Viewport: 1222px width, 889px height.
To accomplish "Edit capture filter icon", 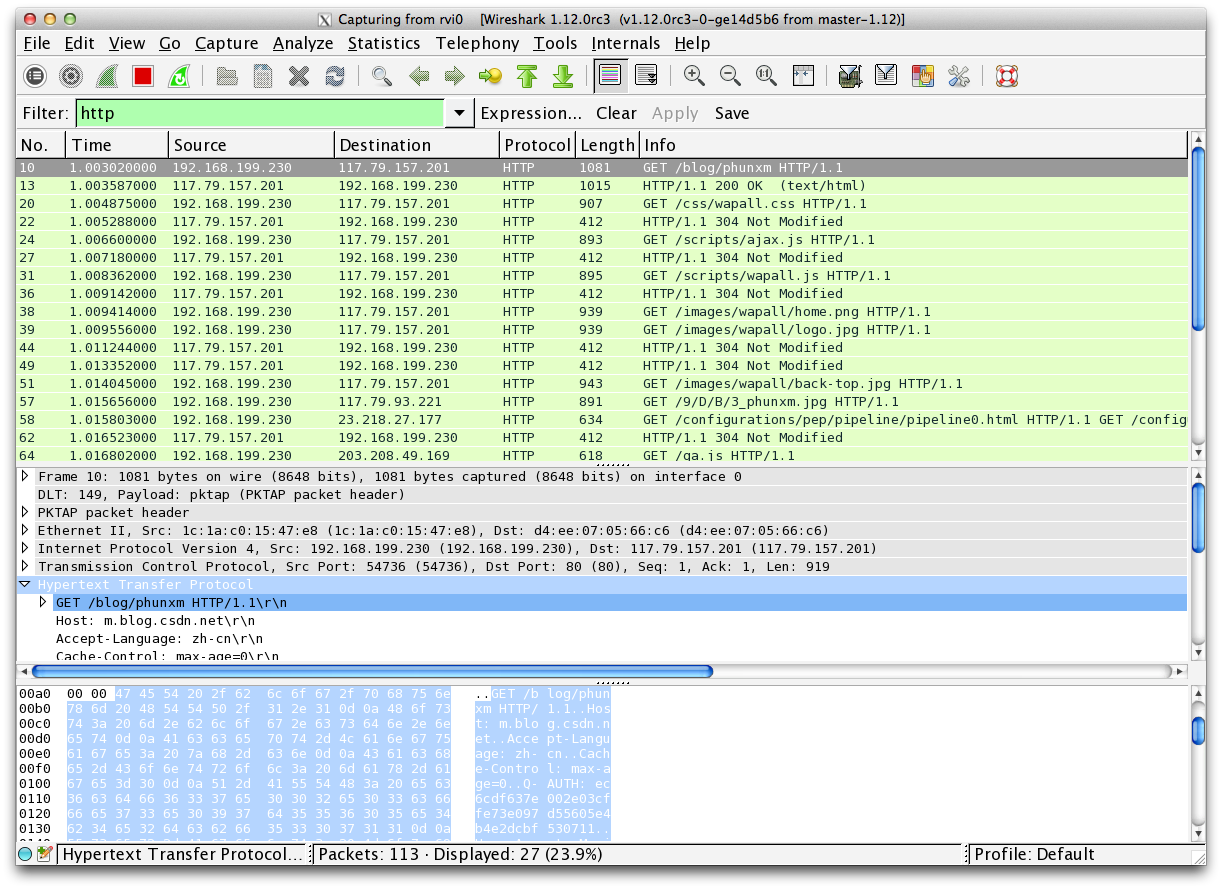I will pyautogui.click(x=850, y=76).
